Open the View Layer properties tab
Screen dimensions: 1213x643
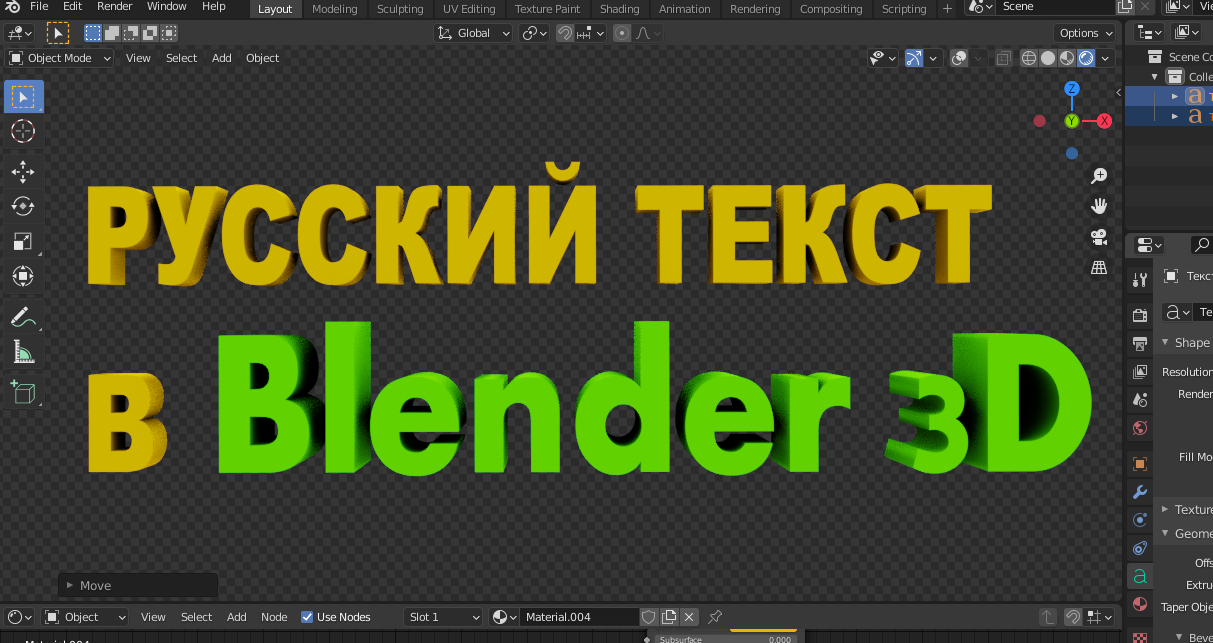point(1139,371)
